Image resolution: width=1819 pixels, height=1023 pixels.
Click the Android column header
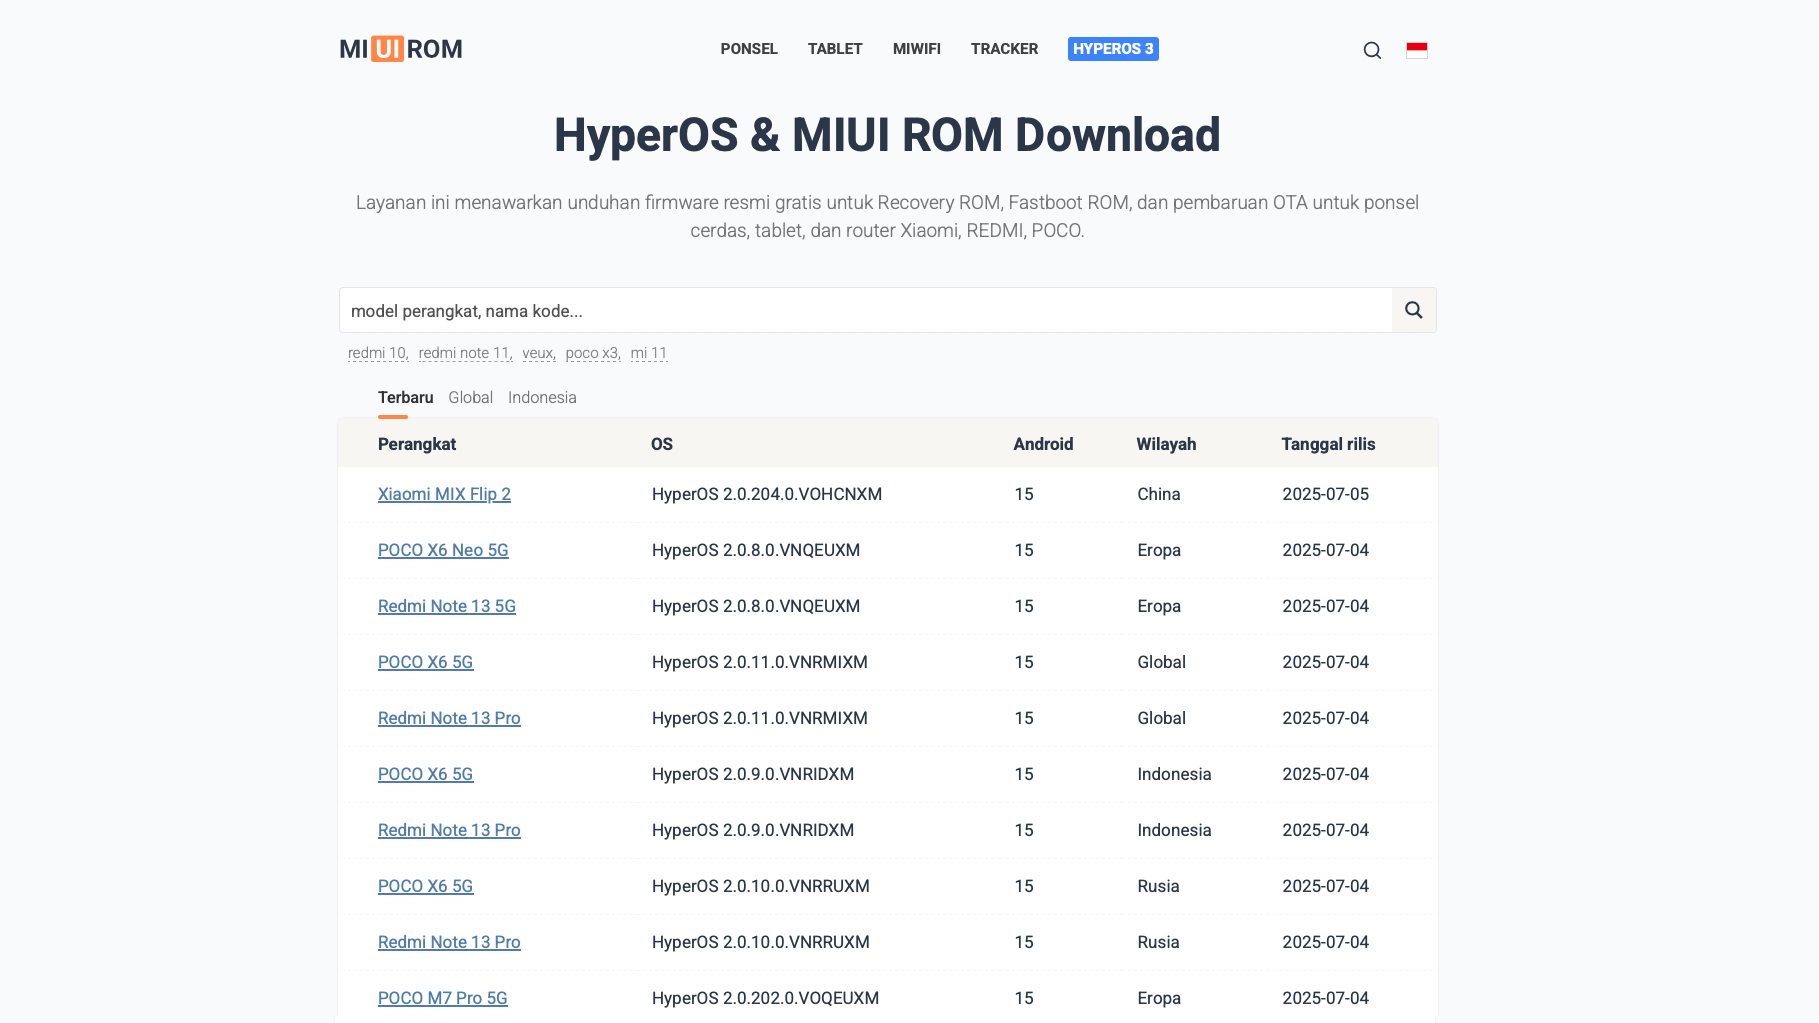click(x=1043, y=444)
